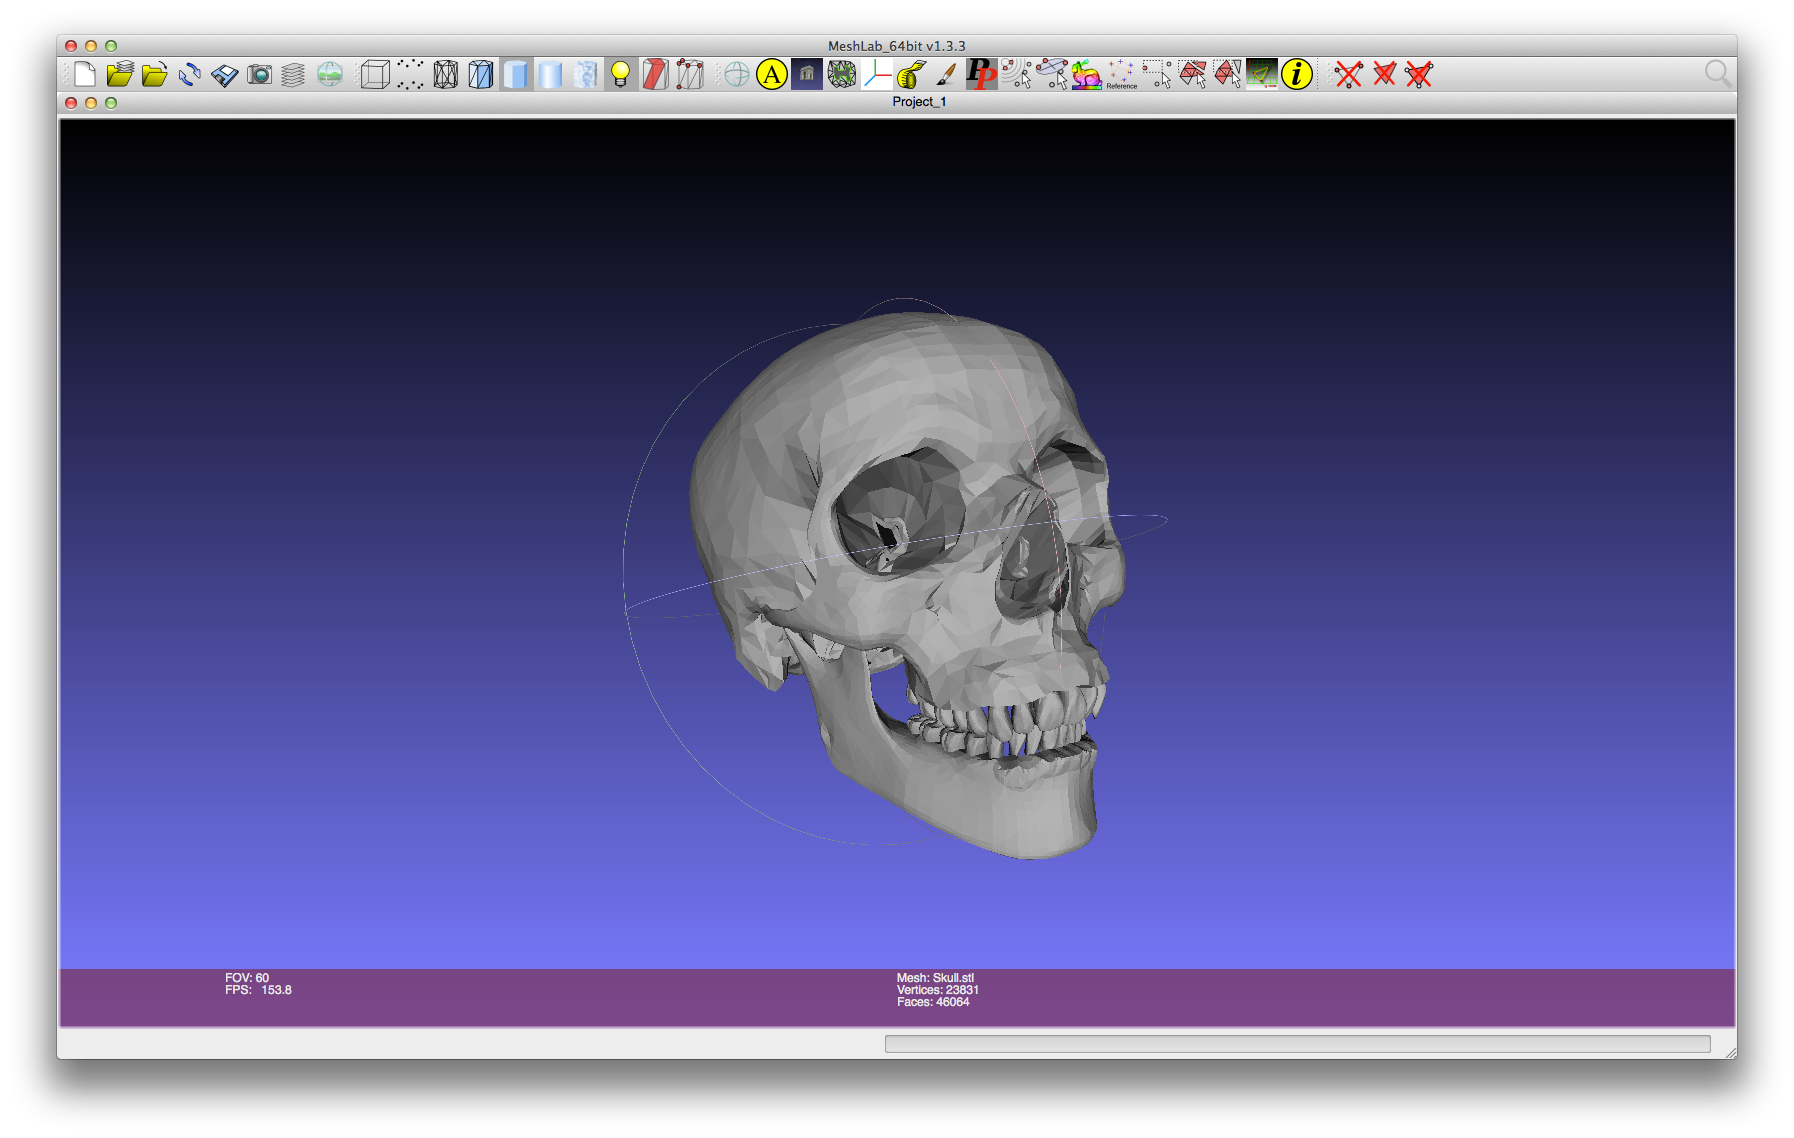Image resolution: width=1794 pixels, height=1138 pixels.
Task: Click the progress bar in status bar
Action: [1297, 1044]
